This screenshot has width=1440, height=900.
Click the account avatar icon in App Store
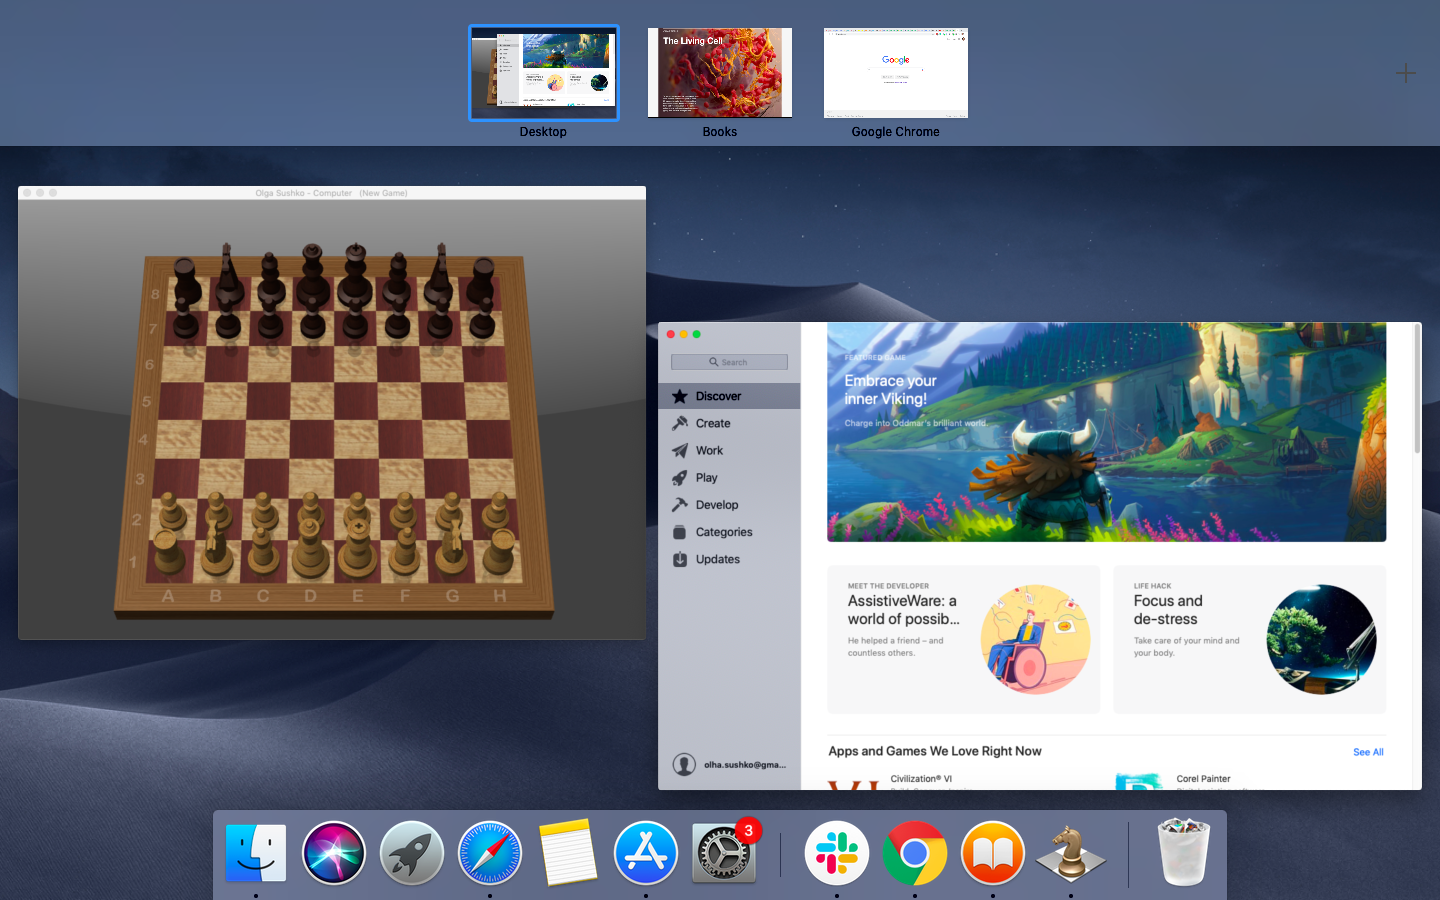[x=684, y=765]
